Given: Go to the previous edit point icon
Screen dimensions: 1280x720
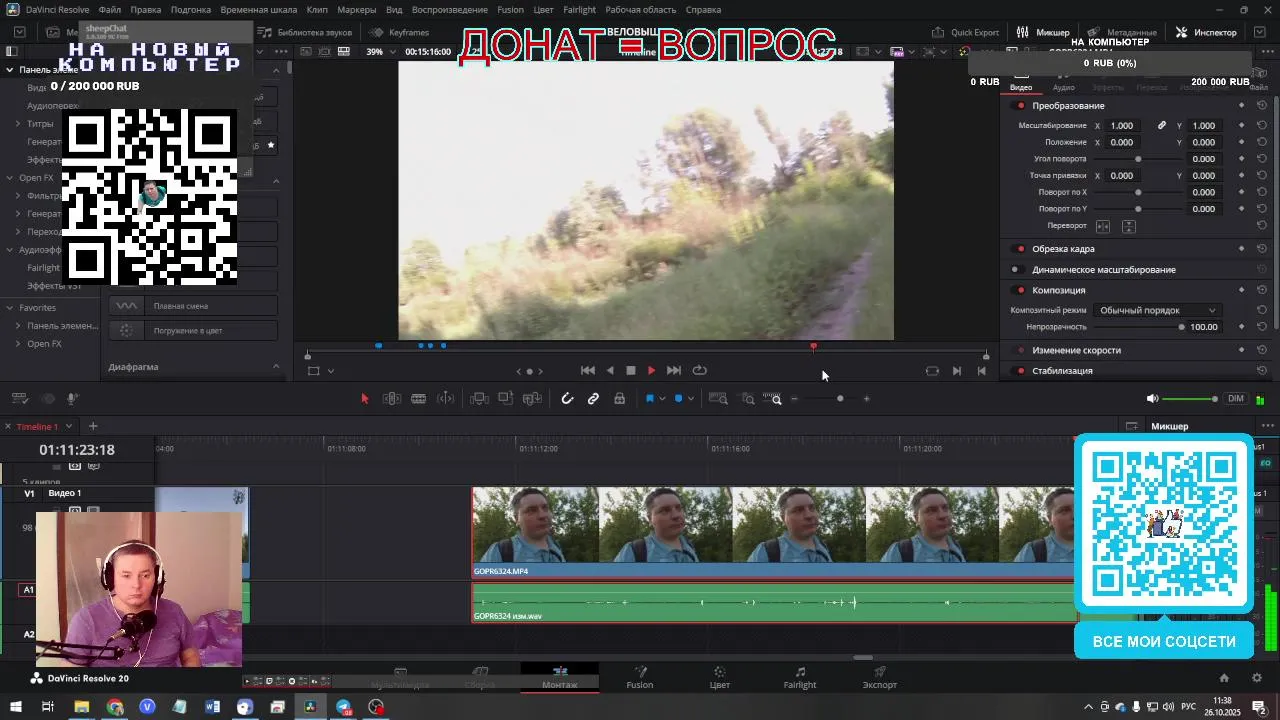Looking at the screenshot, I should pyautogui.click(x=981, y=371).
